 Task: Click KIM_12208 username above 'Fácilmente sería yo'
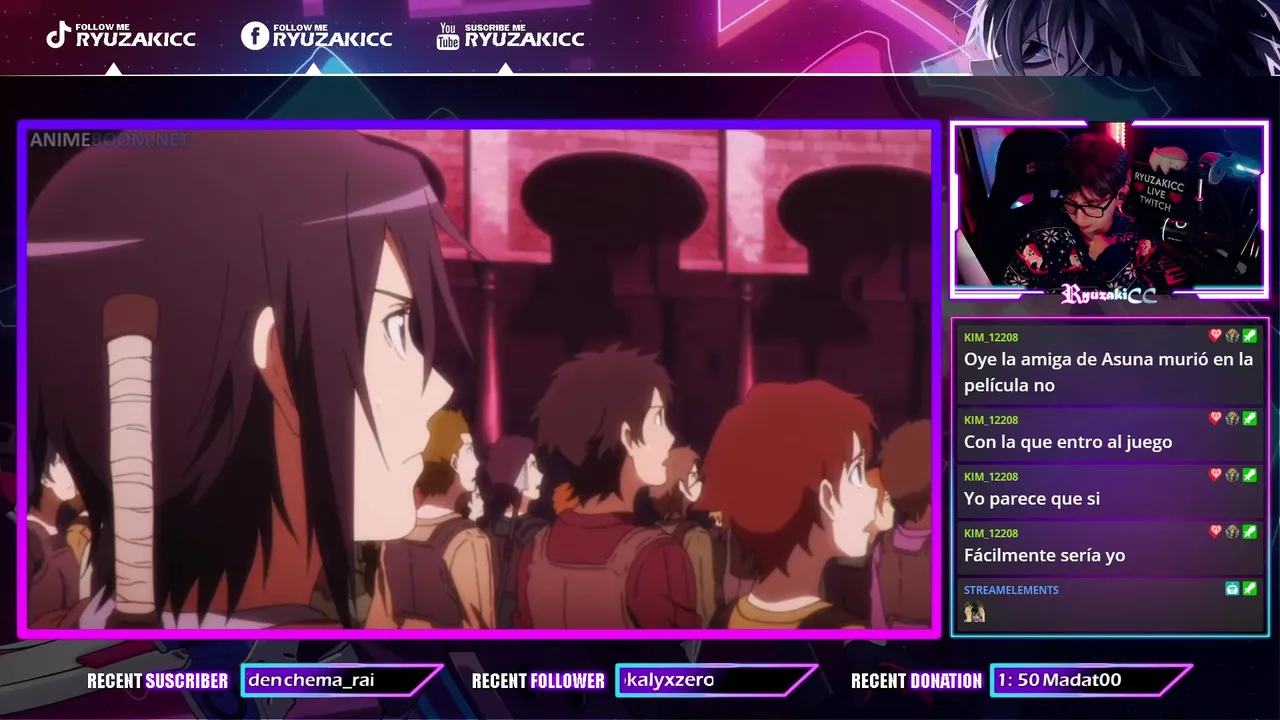pos(991,534)
